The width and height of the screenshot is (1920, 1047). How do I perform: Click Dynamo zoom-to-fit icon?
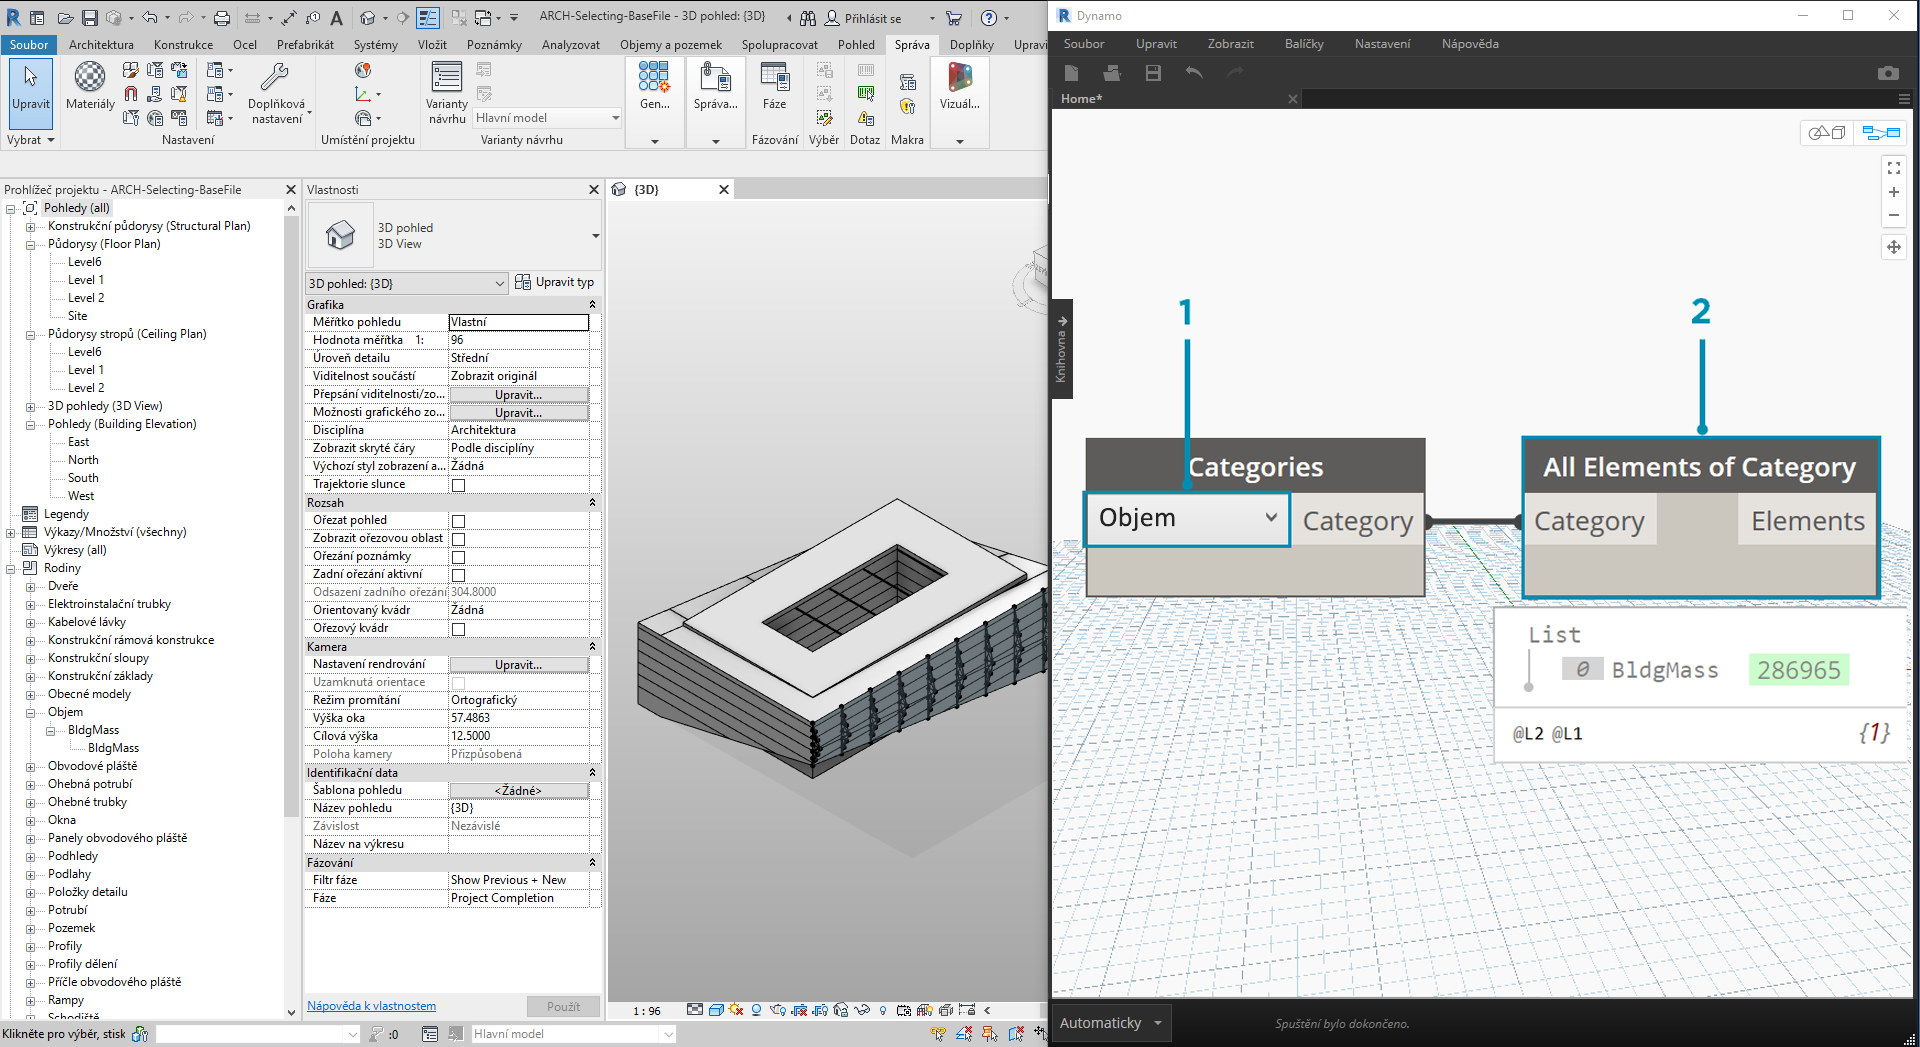click(1894, 168)
